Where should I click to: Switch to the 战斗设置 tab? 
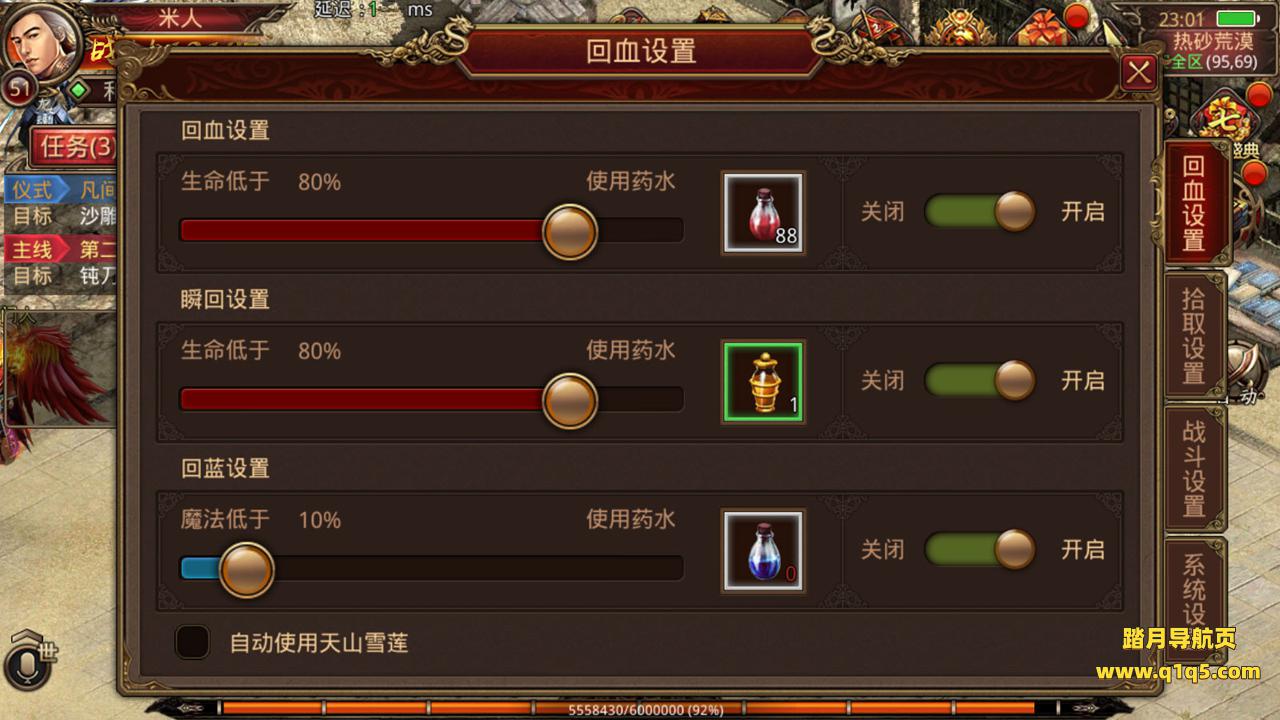point(1194,468)
